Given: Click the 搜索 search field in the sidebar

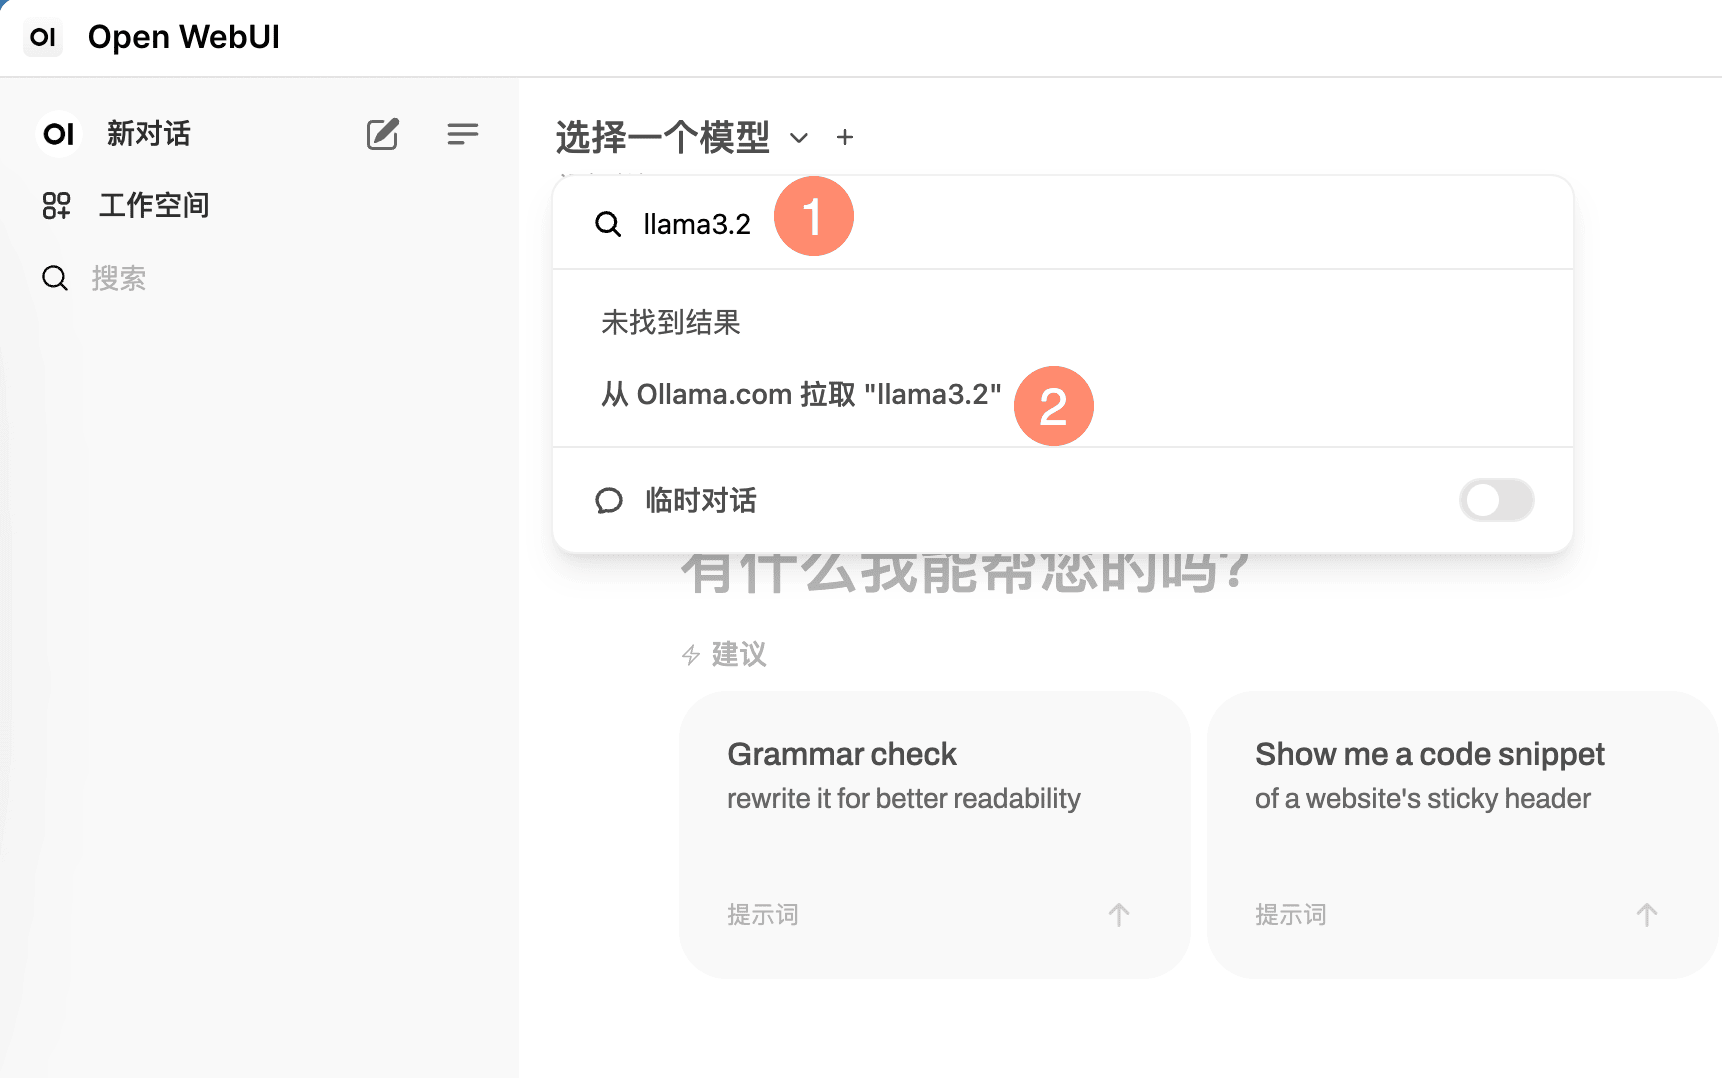Looking at the screenshot, I should [120, 278].
